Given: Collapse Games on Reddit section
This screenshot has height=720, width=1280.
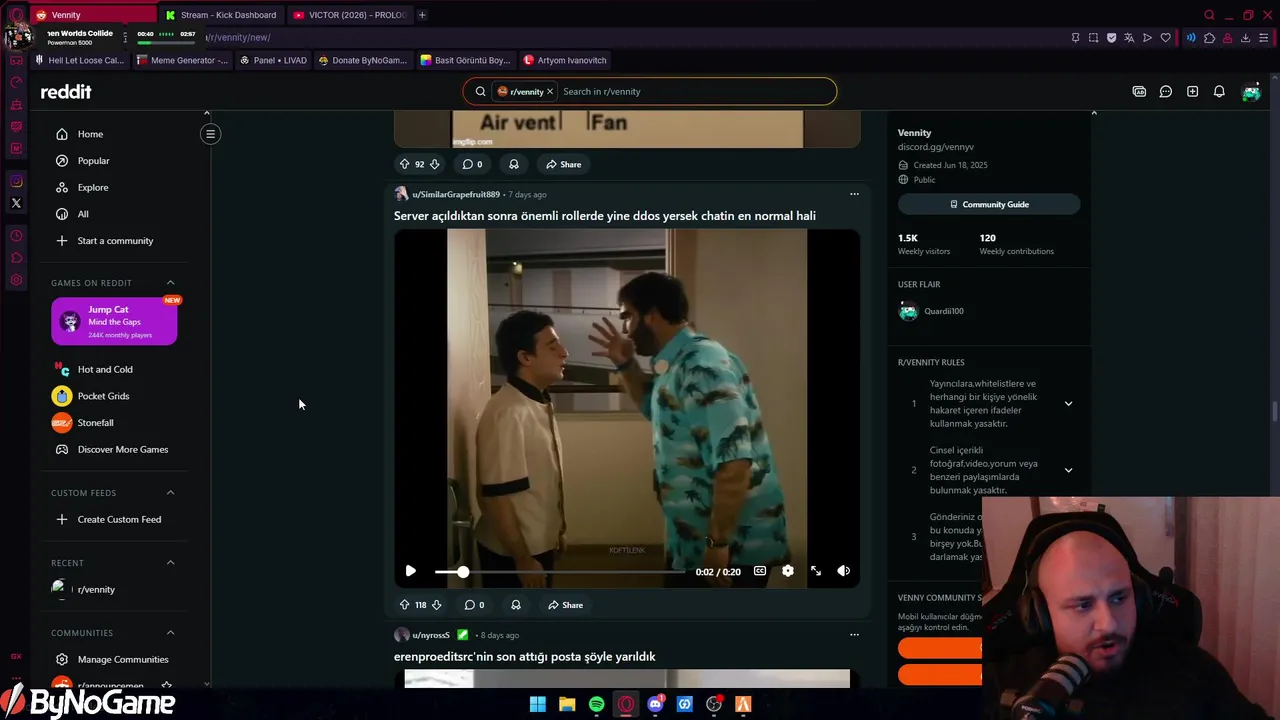Looking at the screenshot, I should click(x=170, y=283).
